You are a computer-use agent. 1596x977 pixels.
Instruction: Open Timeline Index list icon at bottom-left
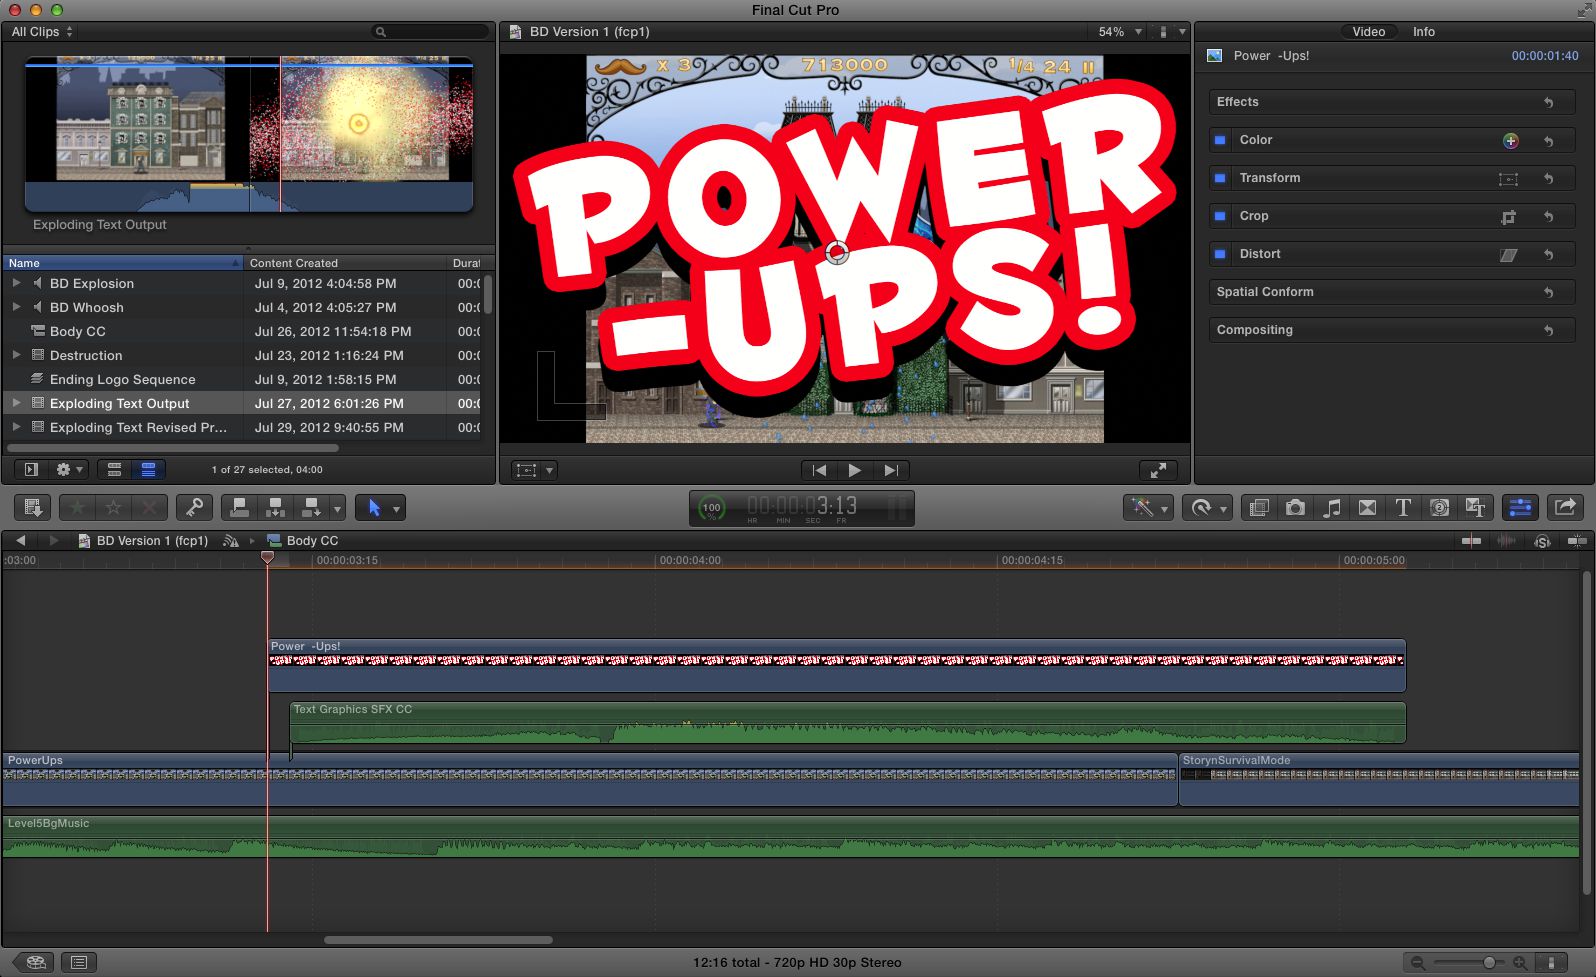pyautogui.click(x=79, y=962)
